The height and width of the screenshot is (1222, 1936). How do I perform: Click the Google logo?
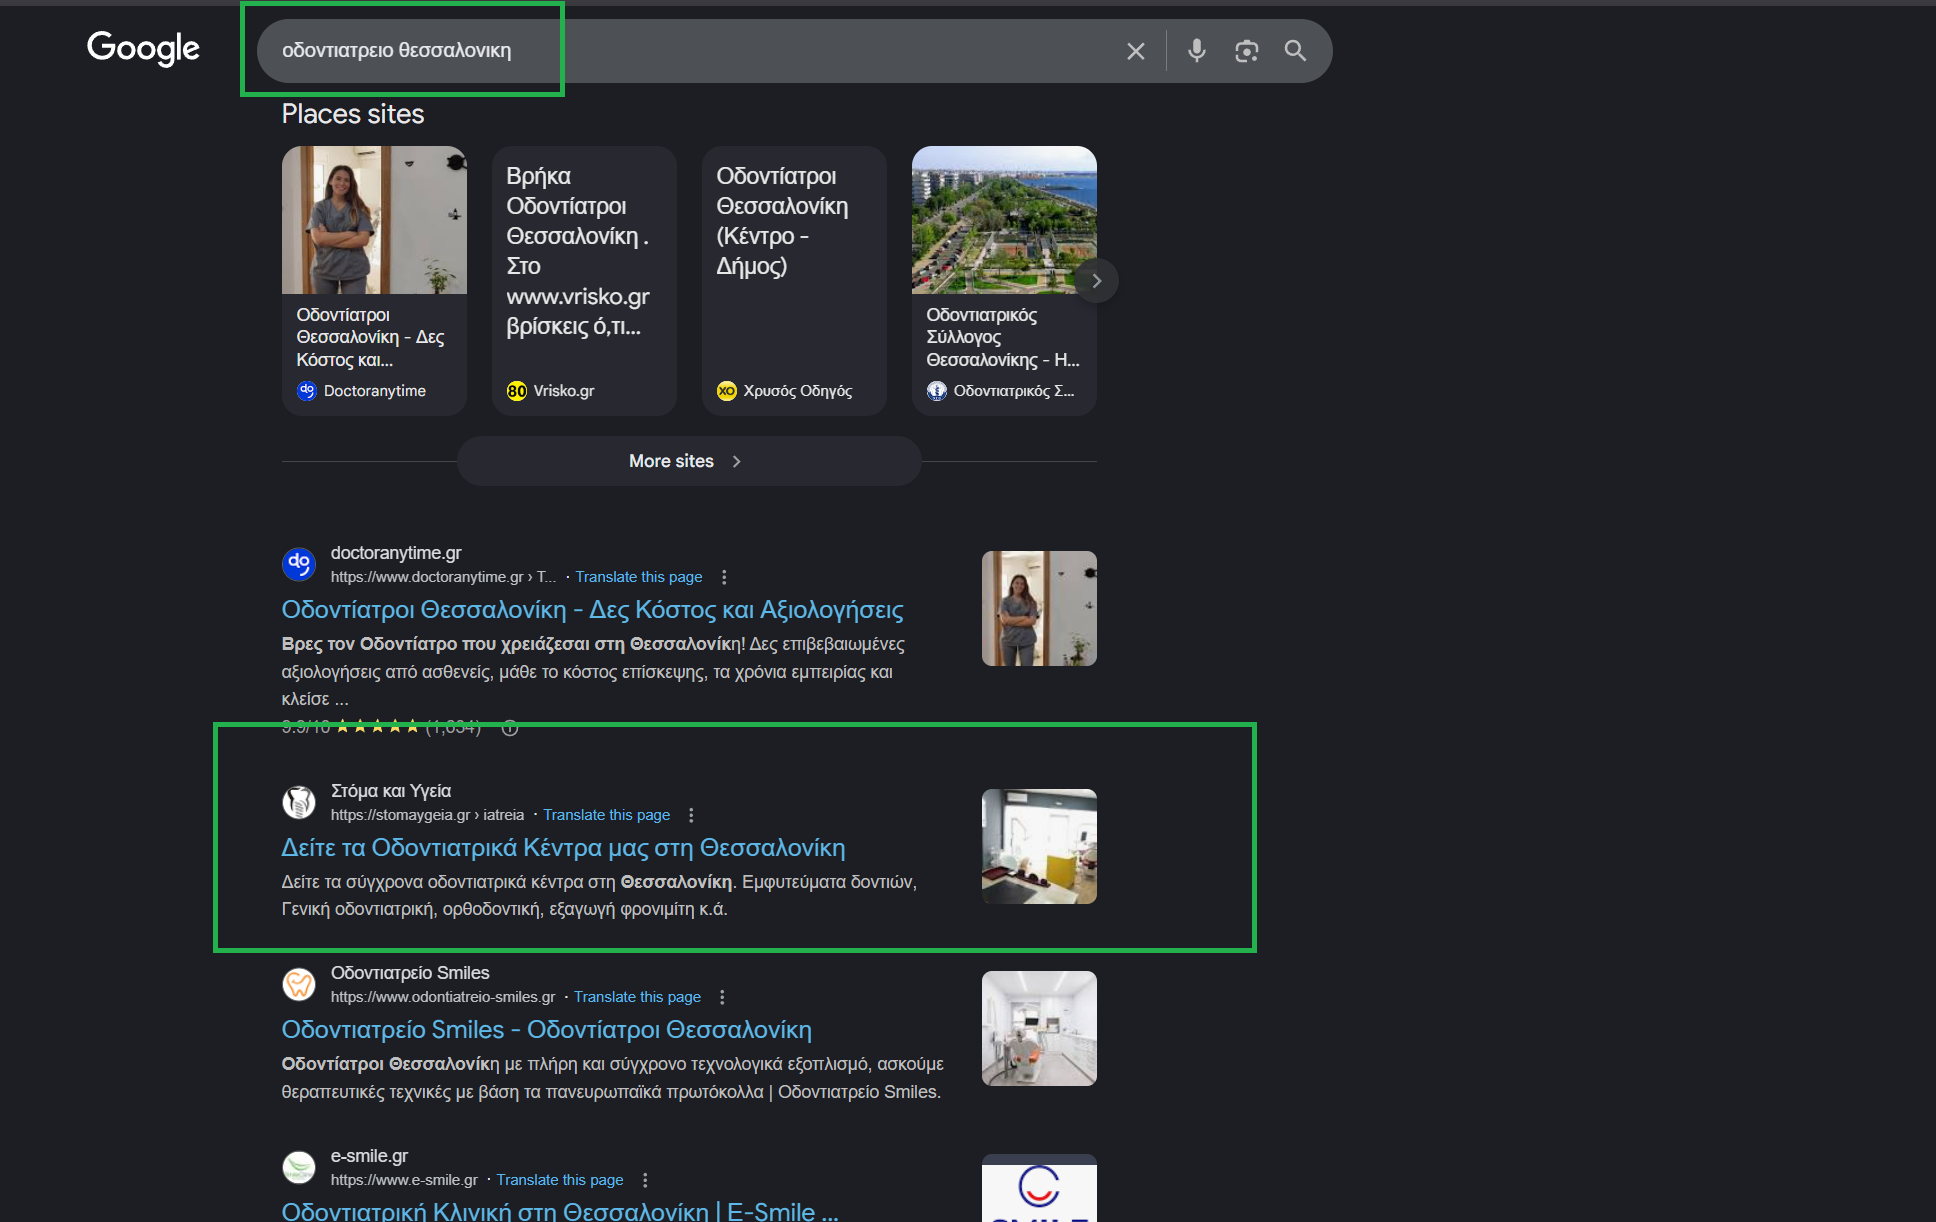click(x=143, y=47)
